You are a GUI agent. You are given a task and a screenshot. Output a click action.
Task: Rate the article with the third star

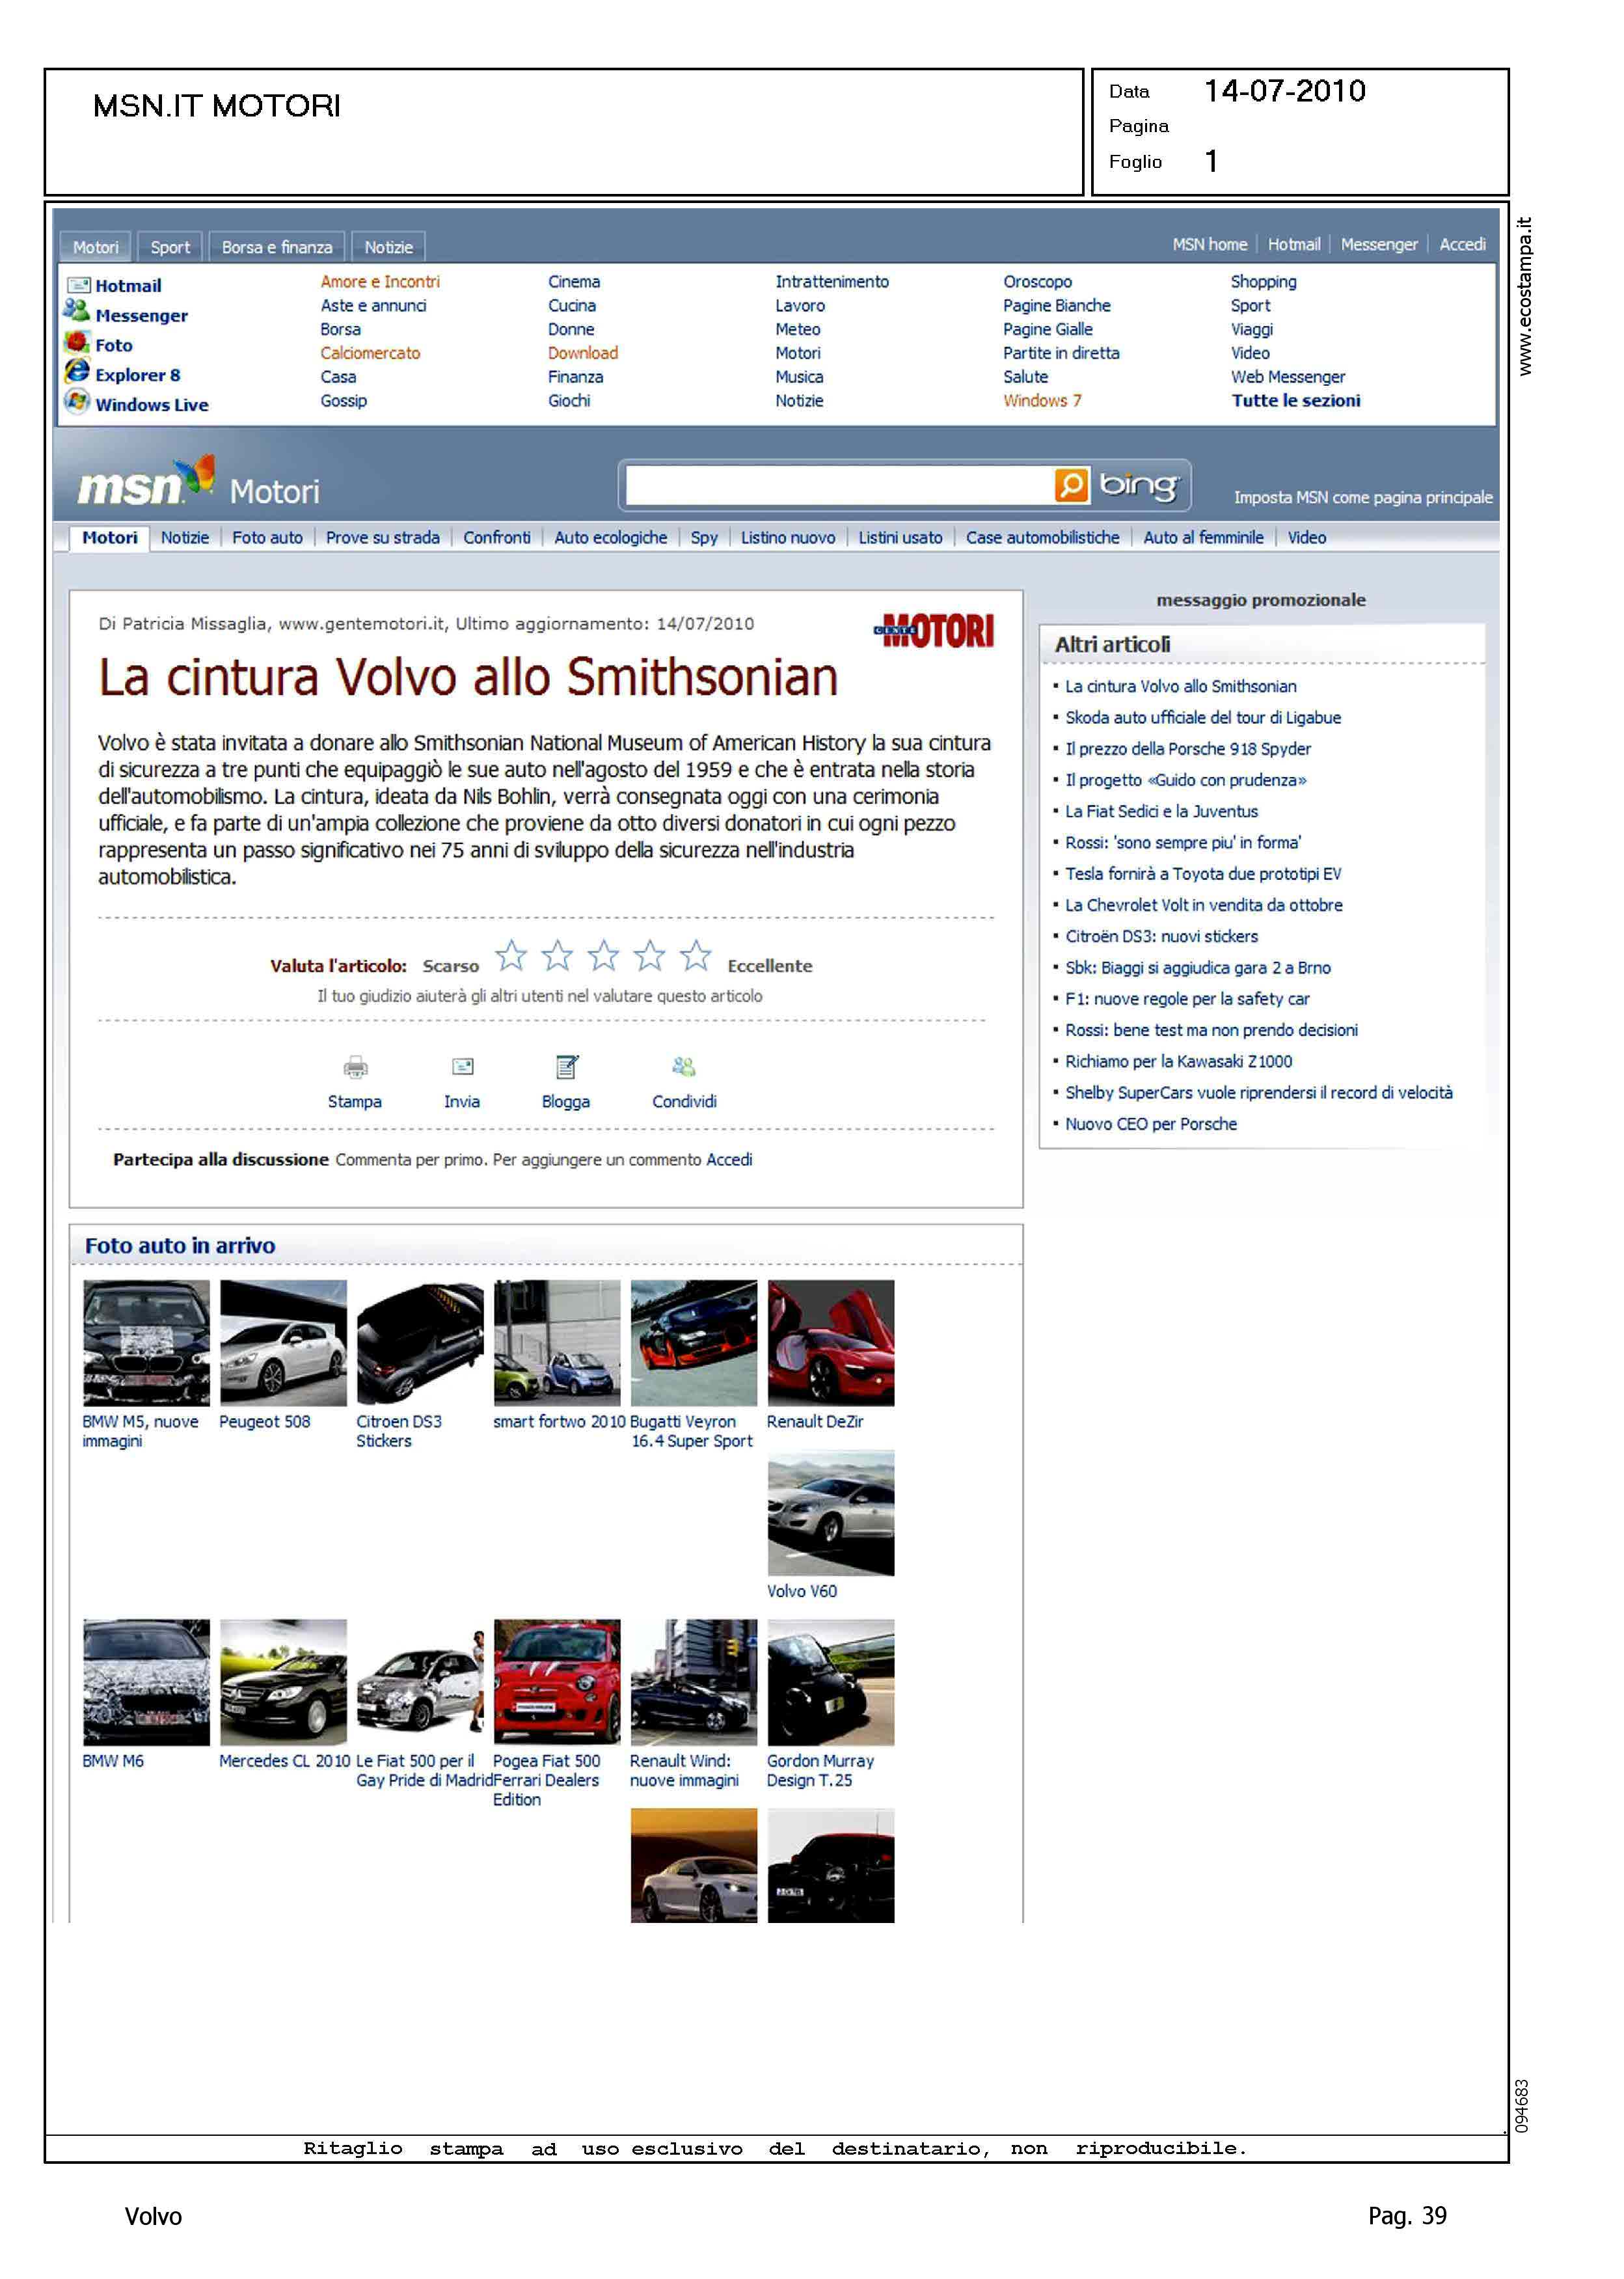pyautogui.click(x=603, y=956)
